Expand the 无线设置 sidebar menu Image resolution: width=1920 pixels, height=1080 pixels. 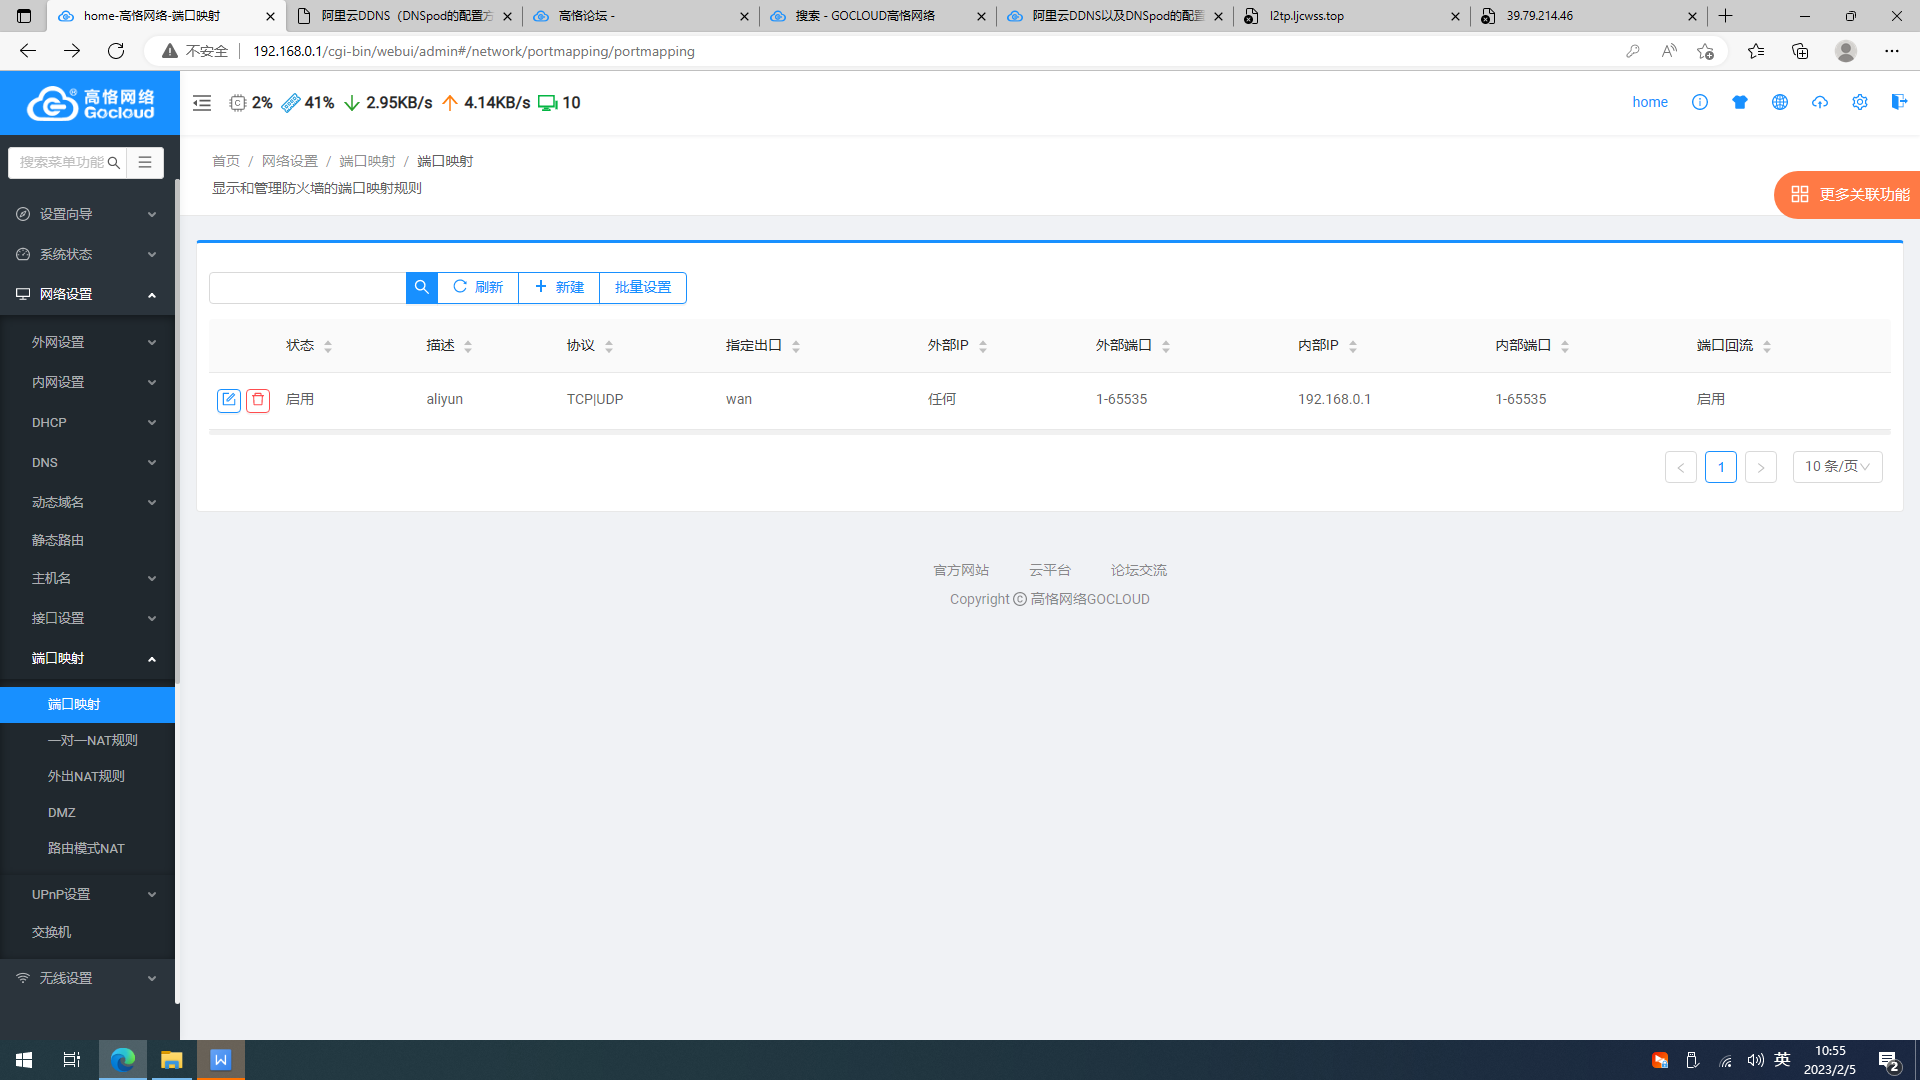87,978
